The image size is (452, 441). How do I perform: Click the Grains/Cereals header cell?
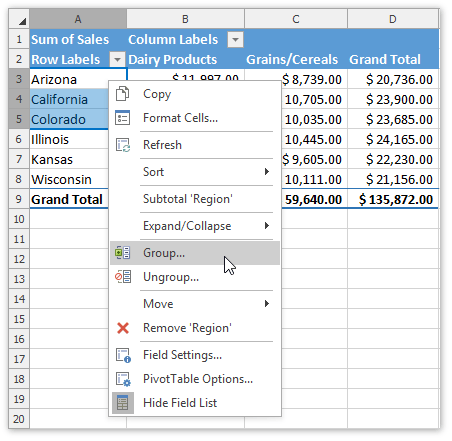point(296,59)
